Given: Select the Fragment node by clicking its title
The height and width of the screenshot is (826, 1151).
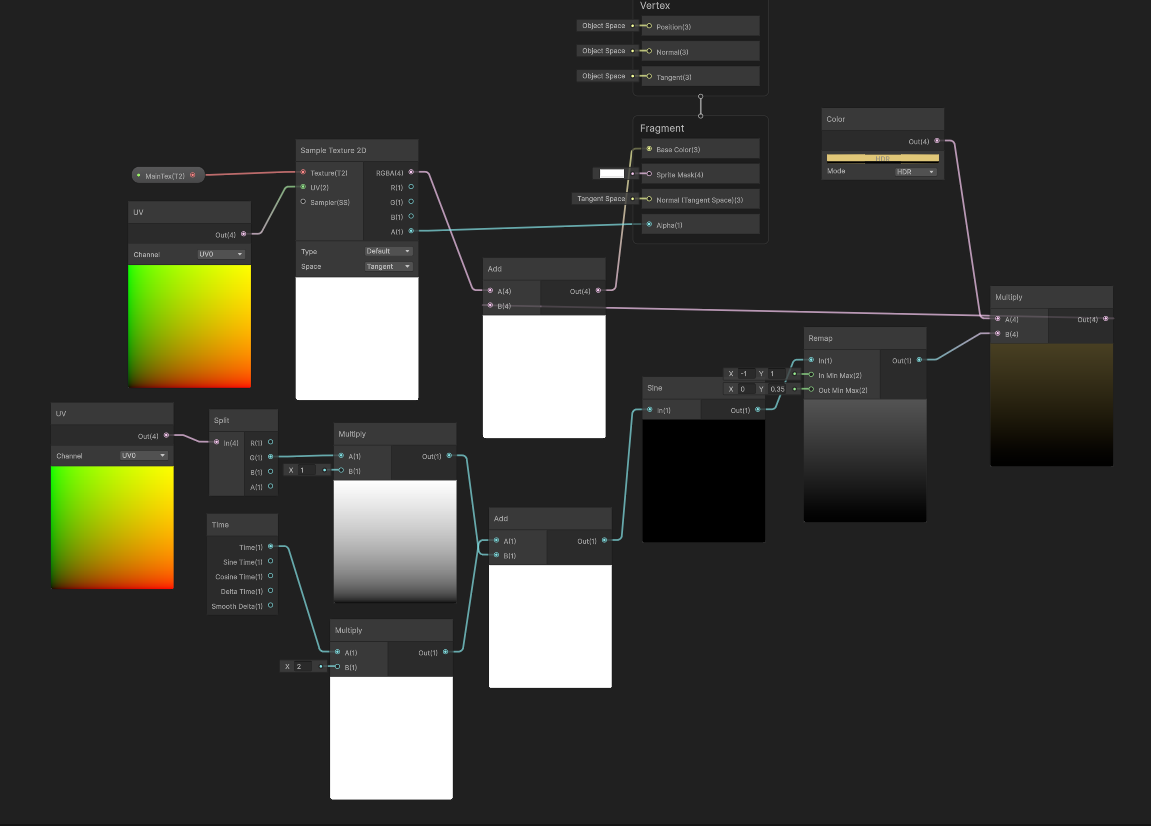Looking at the screenshot, I should (x=664, y=128).
